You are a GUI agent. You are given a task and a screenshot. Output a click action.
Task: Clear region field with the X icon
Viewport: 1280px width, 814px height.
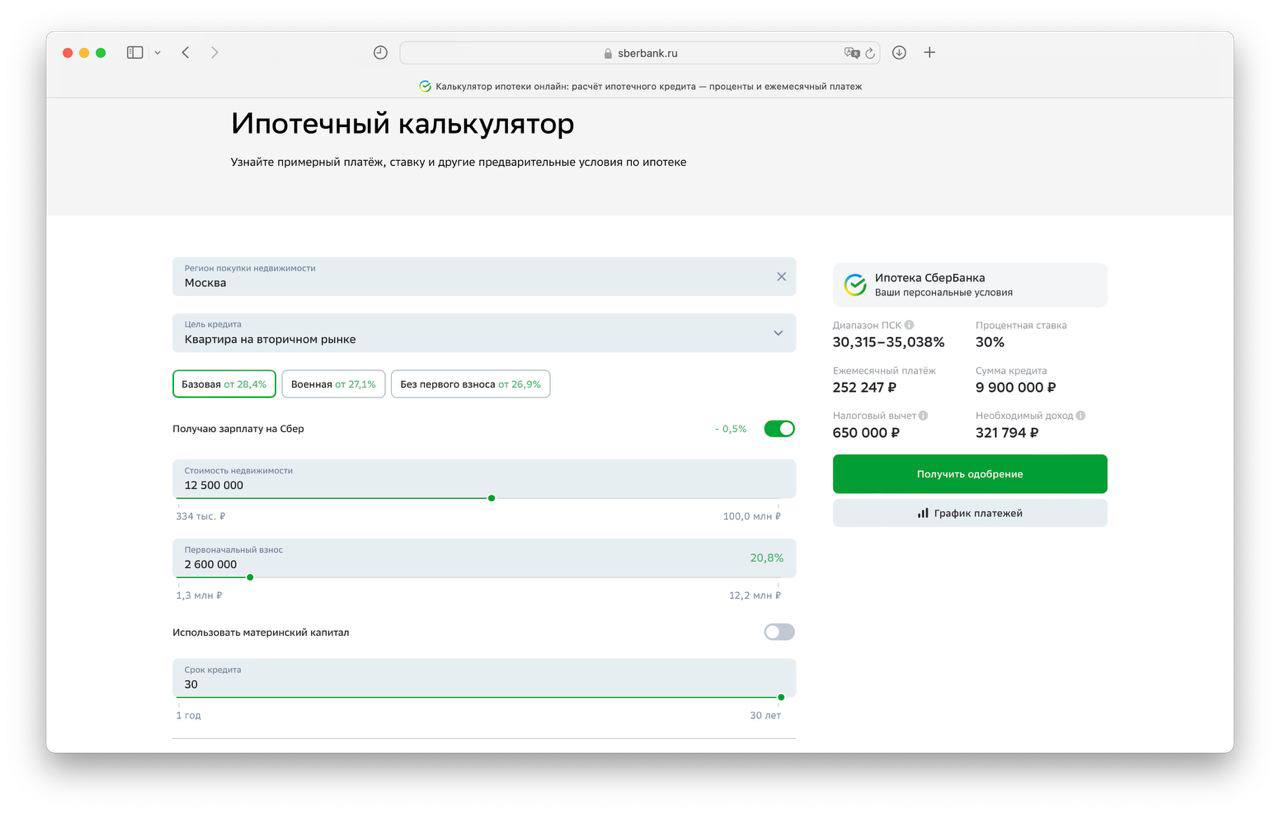(781, 277)
